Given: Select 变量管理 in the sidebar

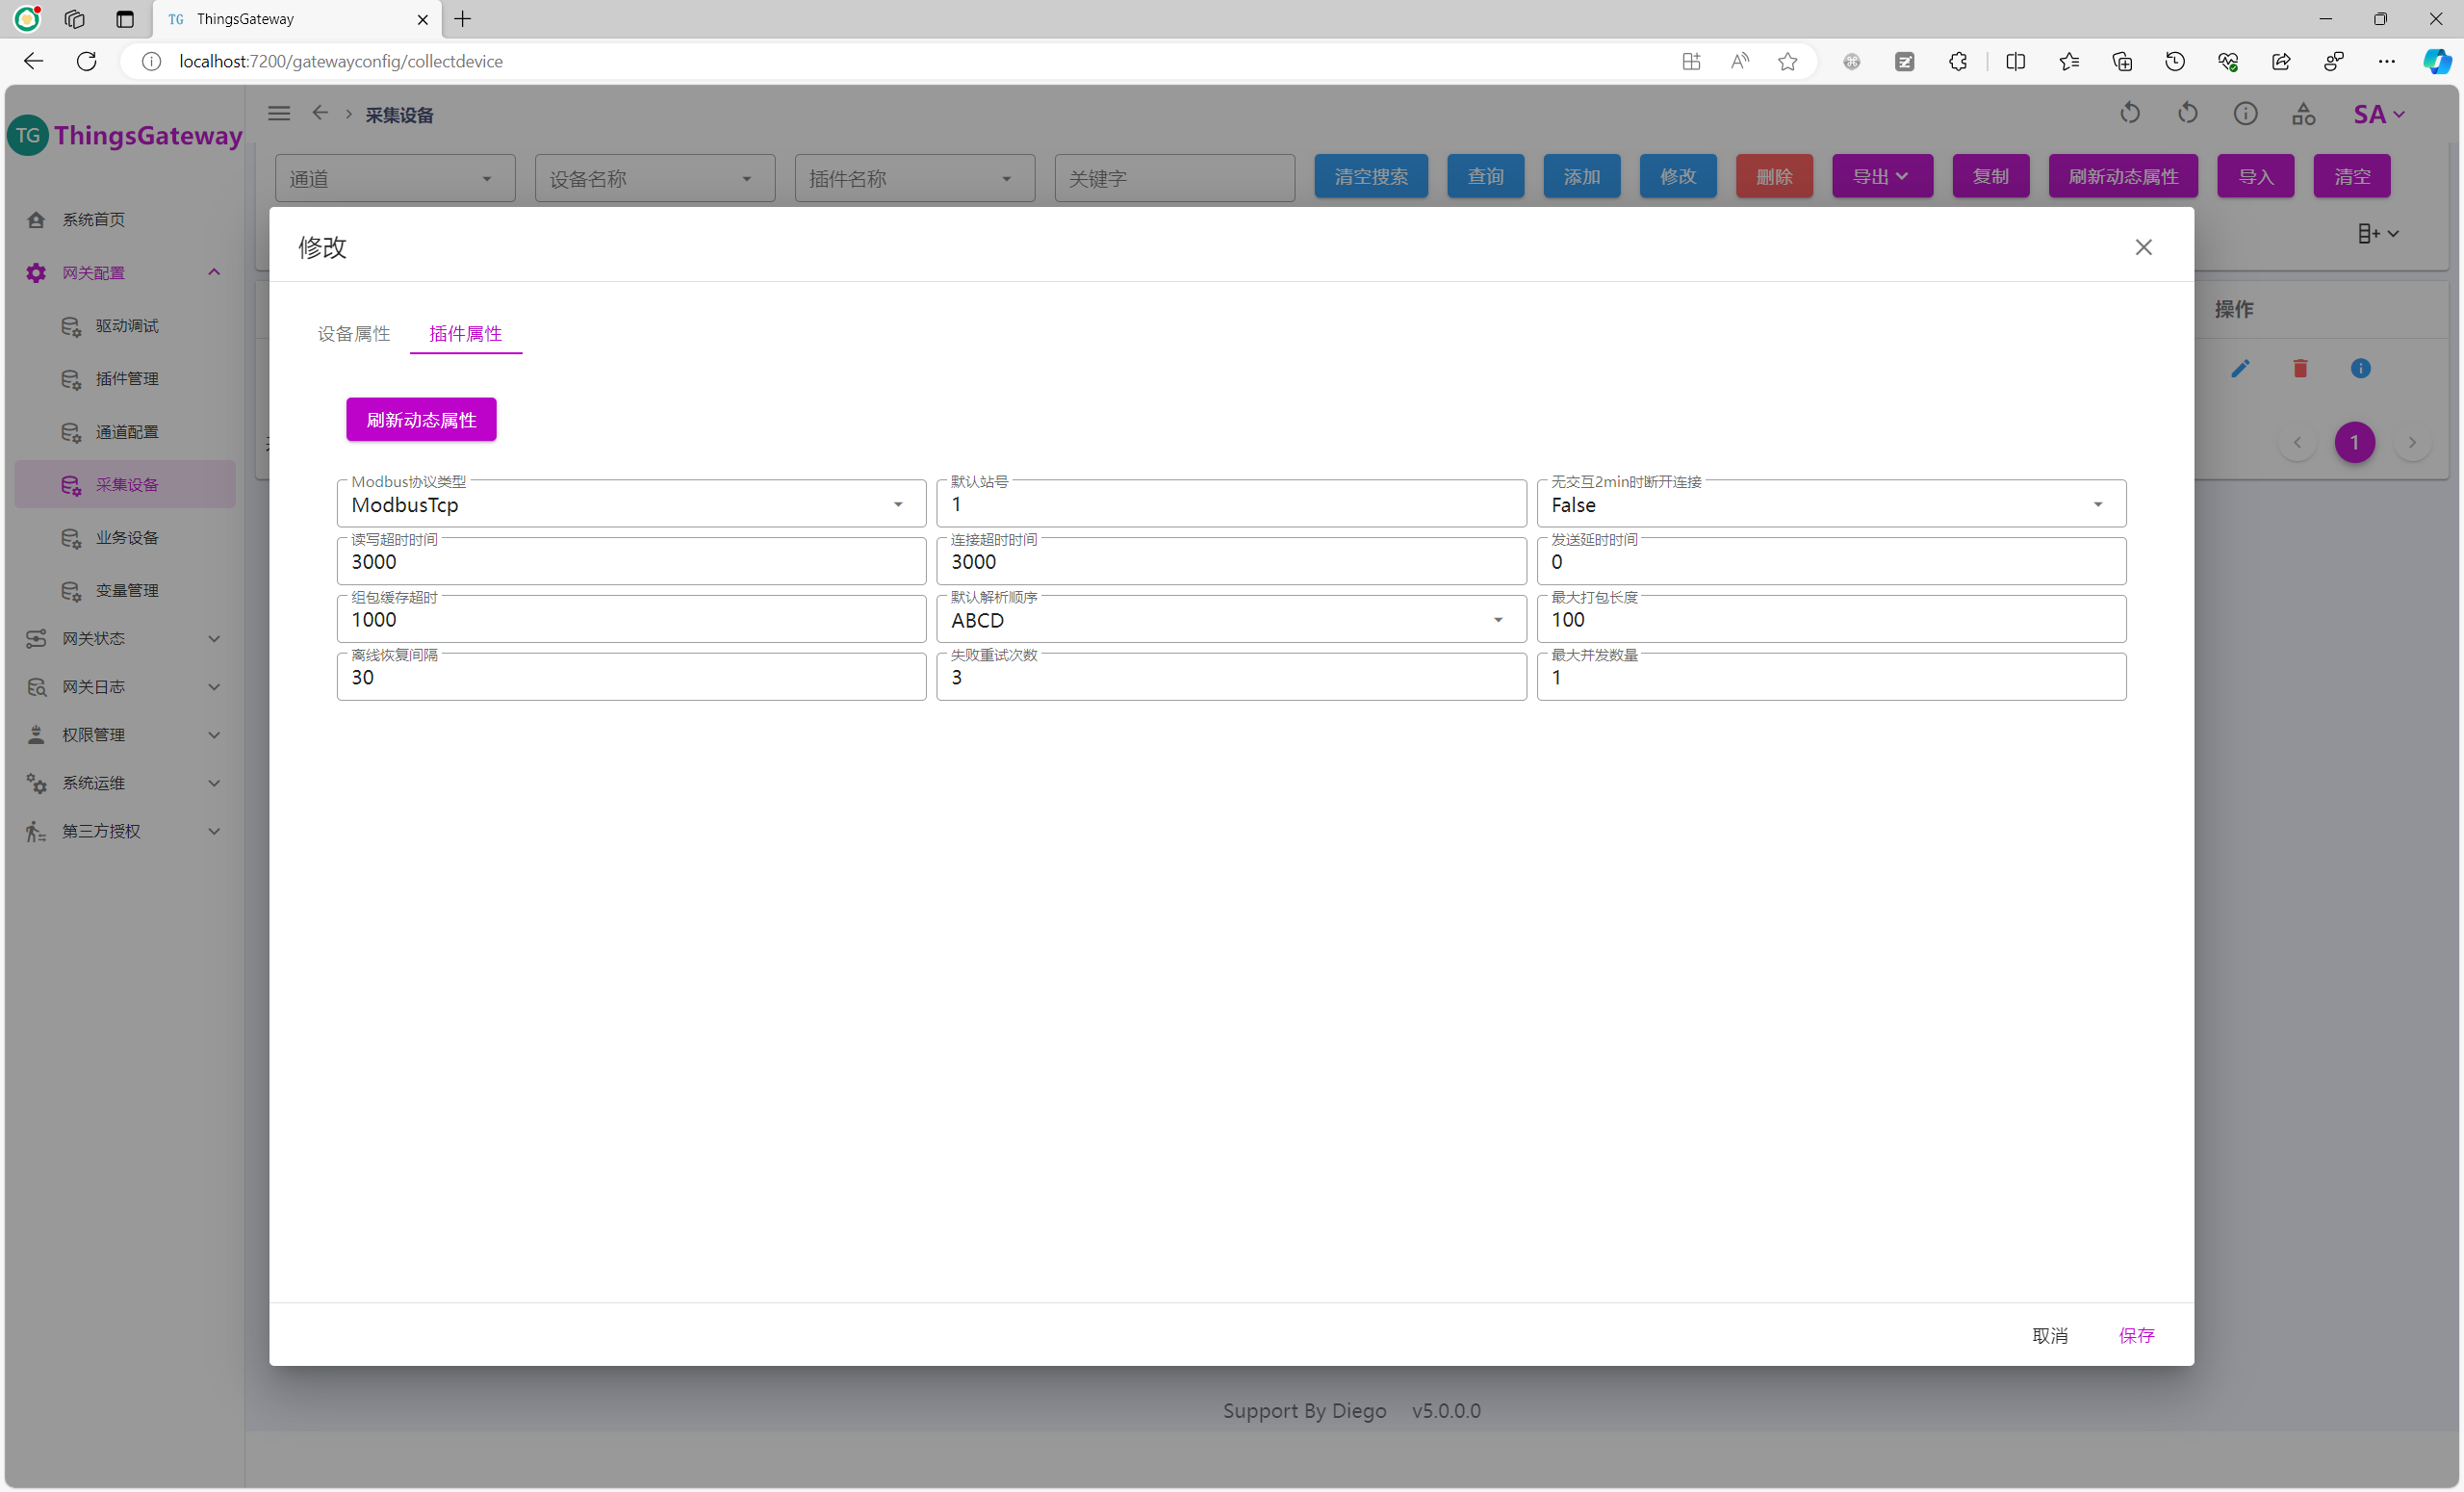Looking at the screenshot, I should (x=127, y=590).
